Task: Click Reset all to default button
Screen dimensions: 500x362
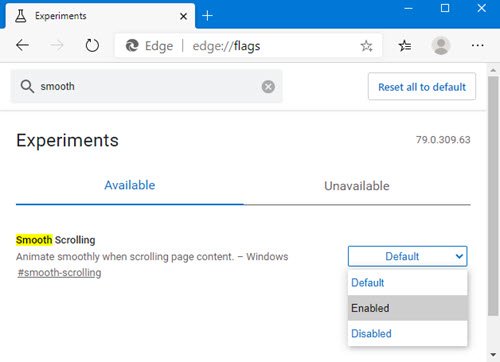Action: [422, 87]
